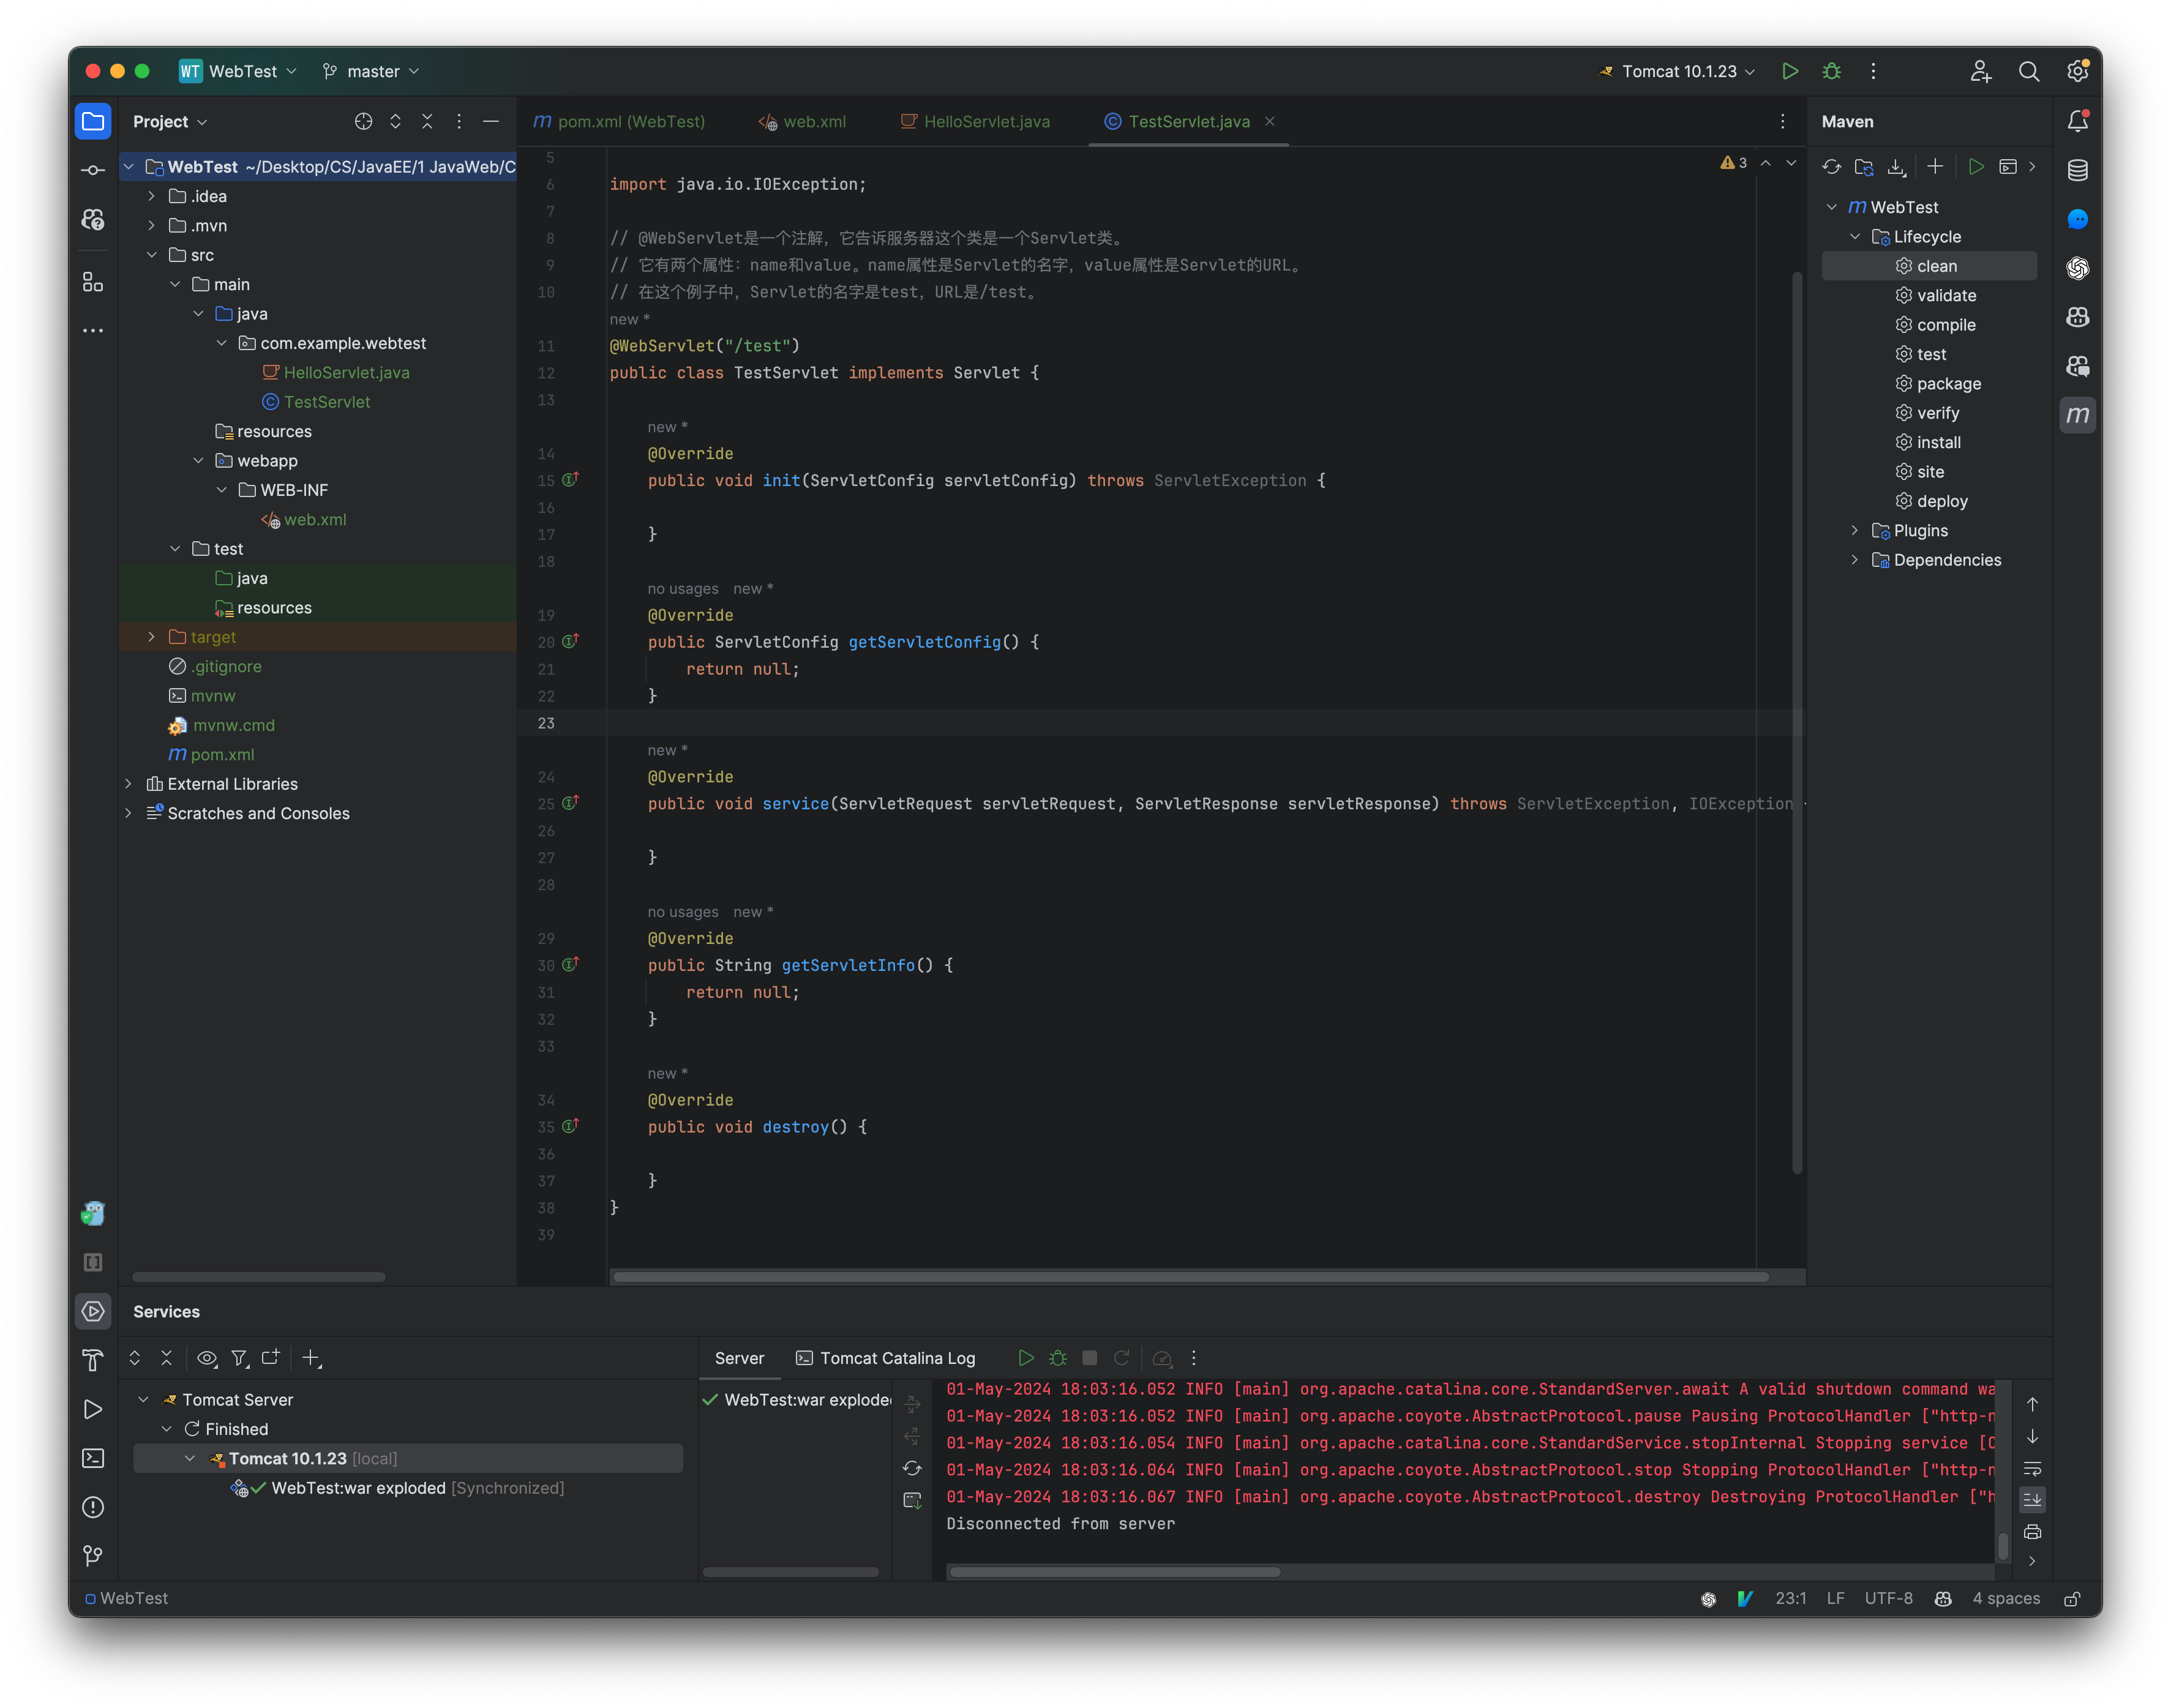Click the 4 spaces indent setting
Viewport: 2171px width, 1708px height.
pyautogui.click(x=2006, y=1599)
